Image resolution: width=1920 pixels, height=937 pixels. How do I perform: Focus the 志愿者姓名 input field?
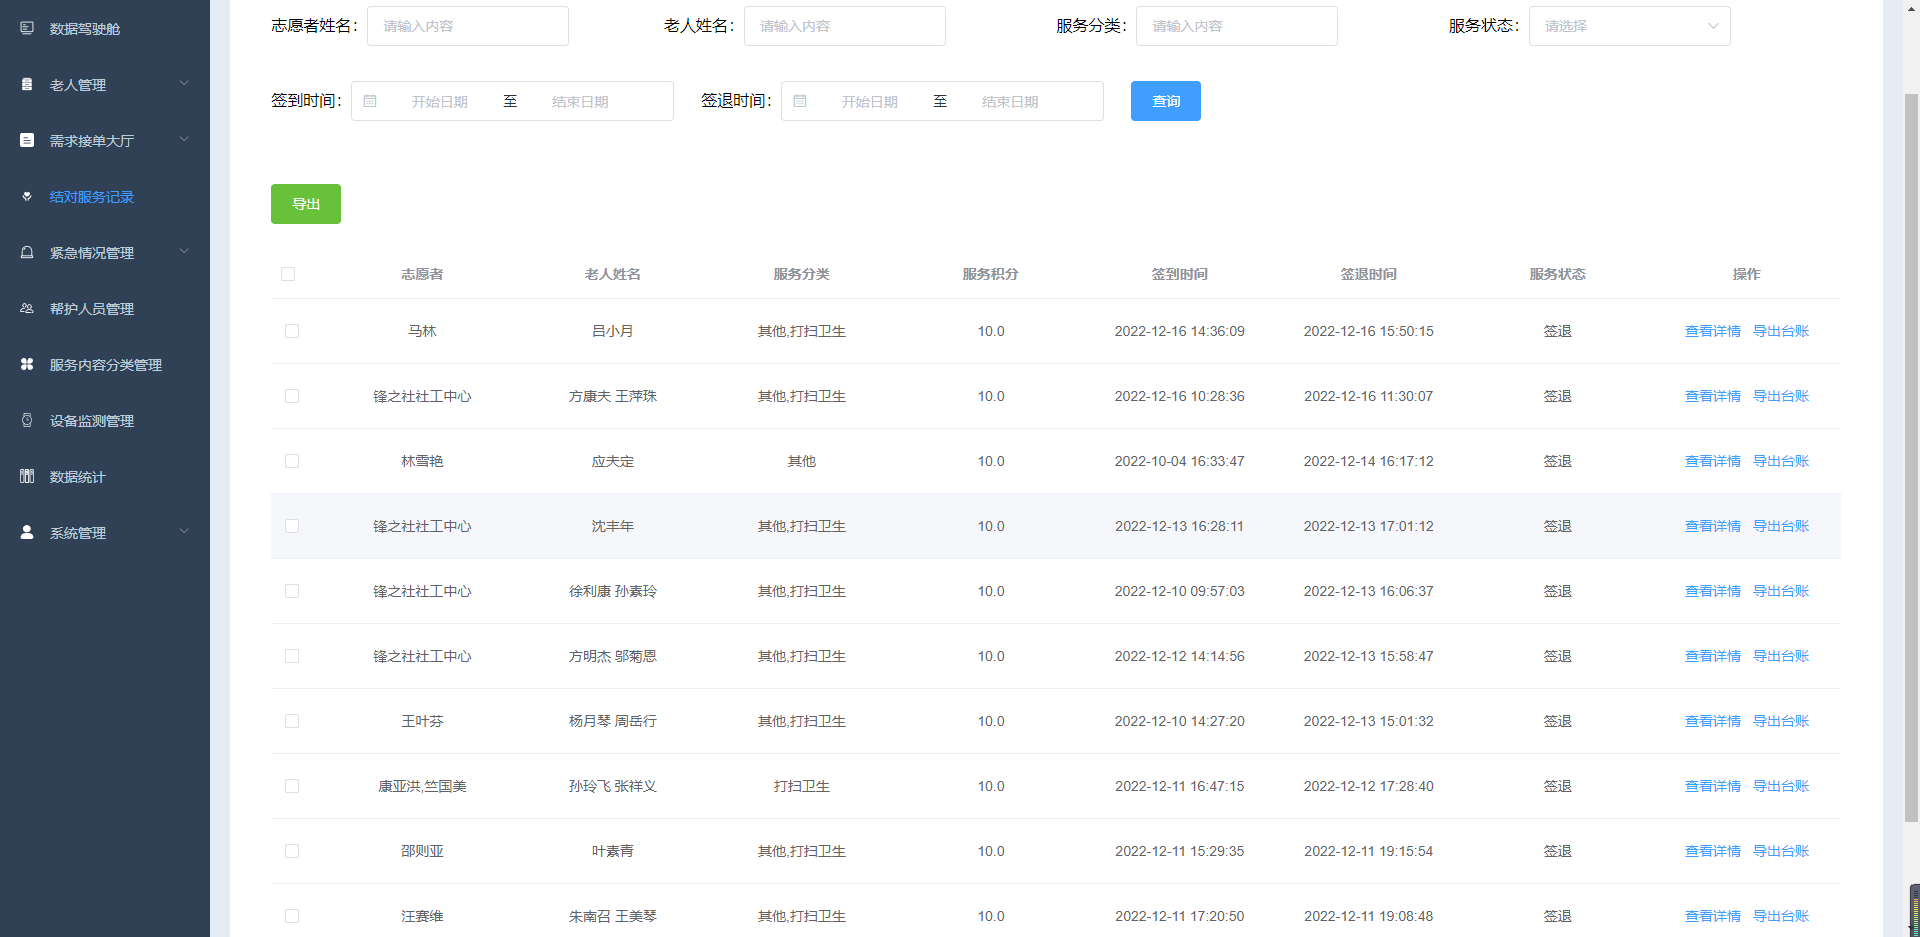(x=468, y=26)
